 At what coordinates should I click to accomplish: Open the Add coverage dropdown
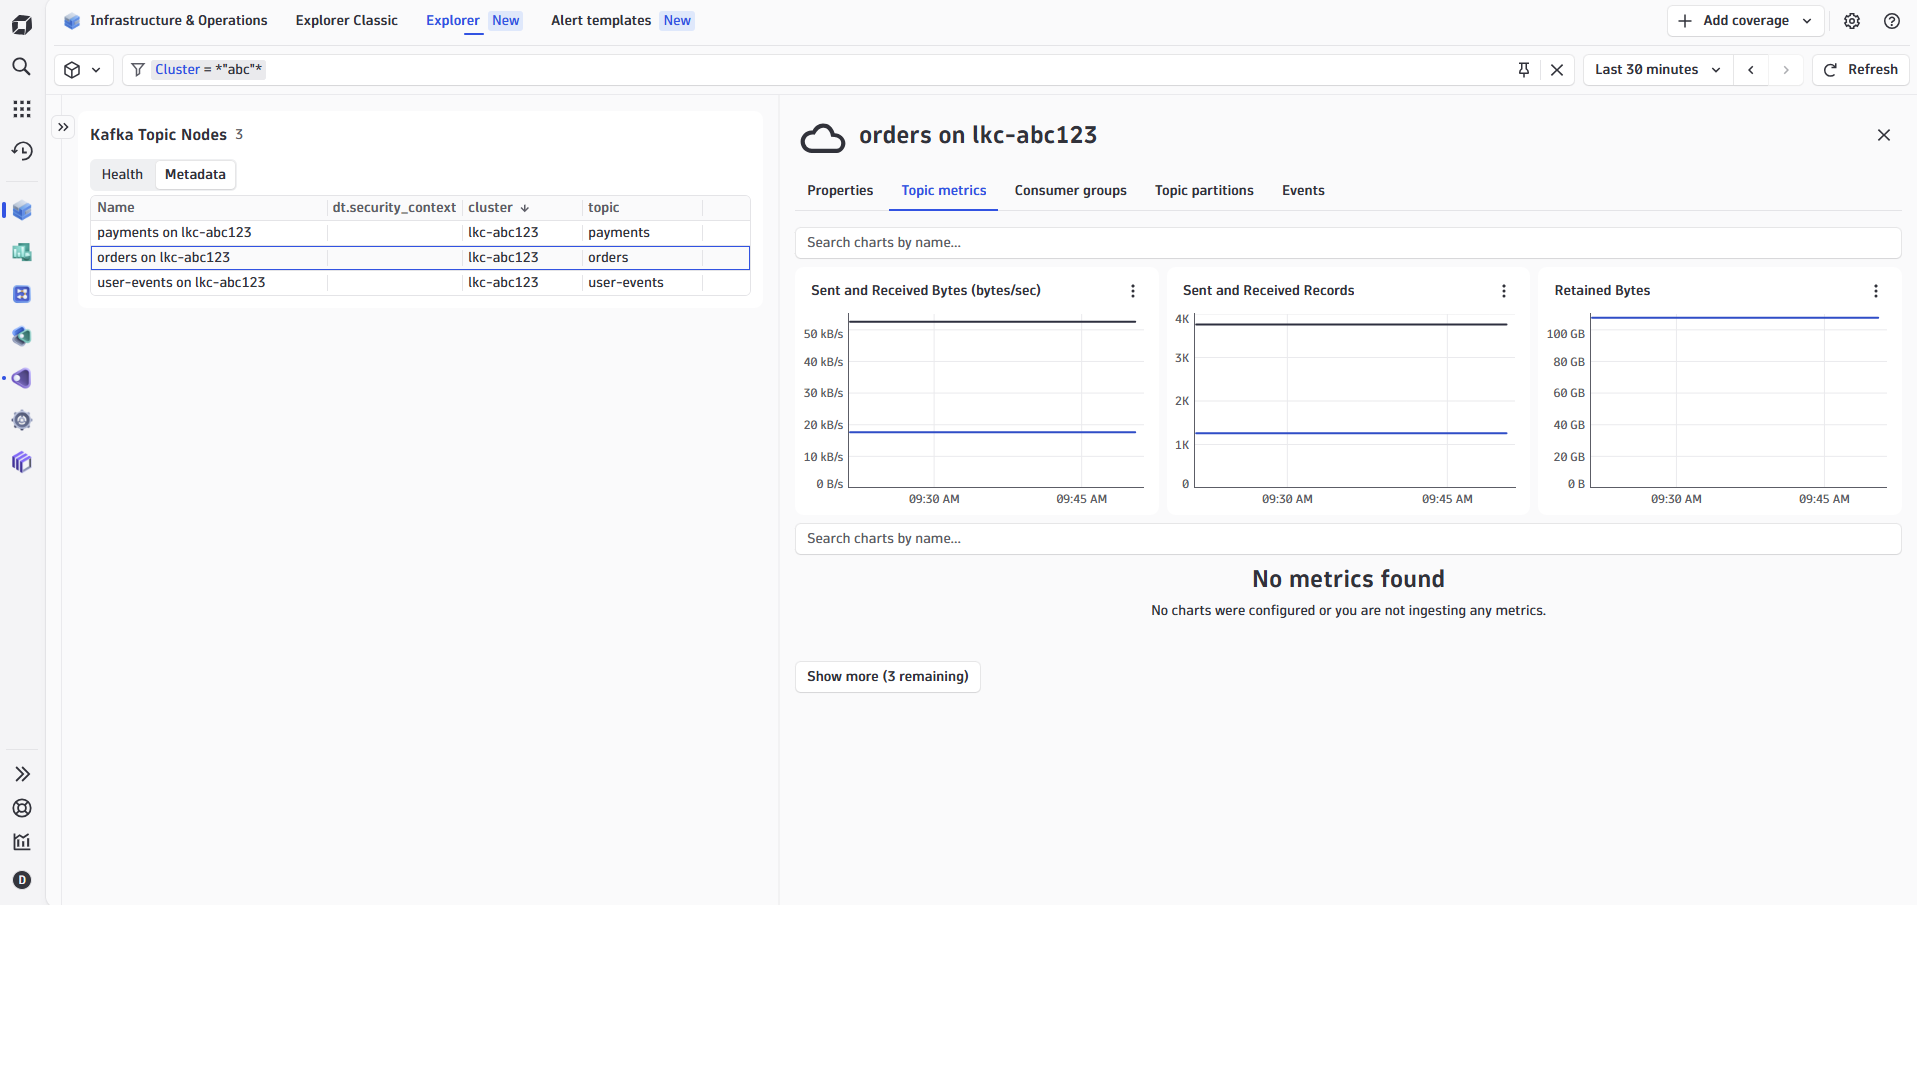point(1745,21)
